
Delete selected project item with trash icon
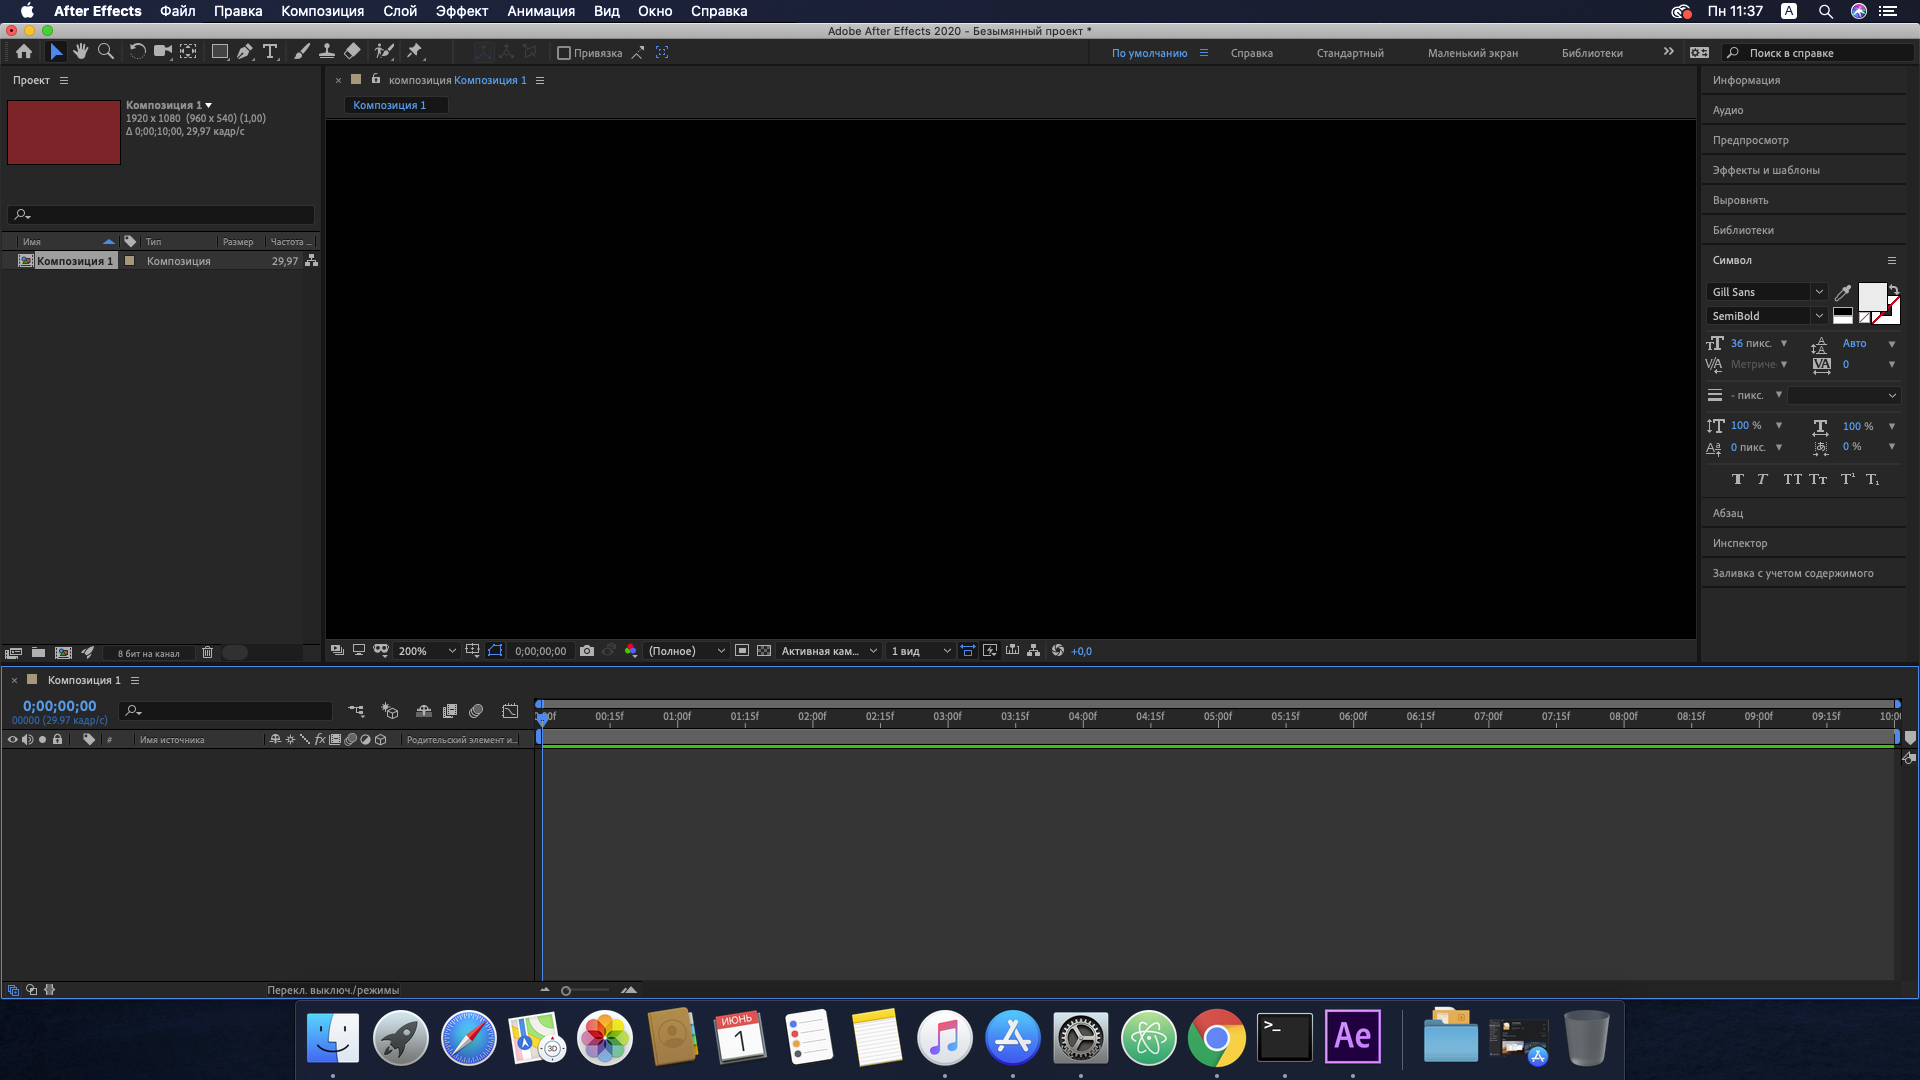[x=208, y=653]
